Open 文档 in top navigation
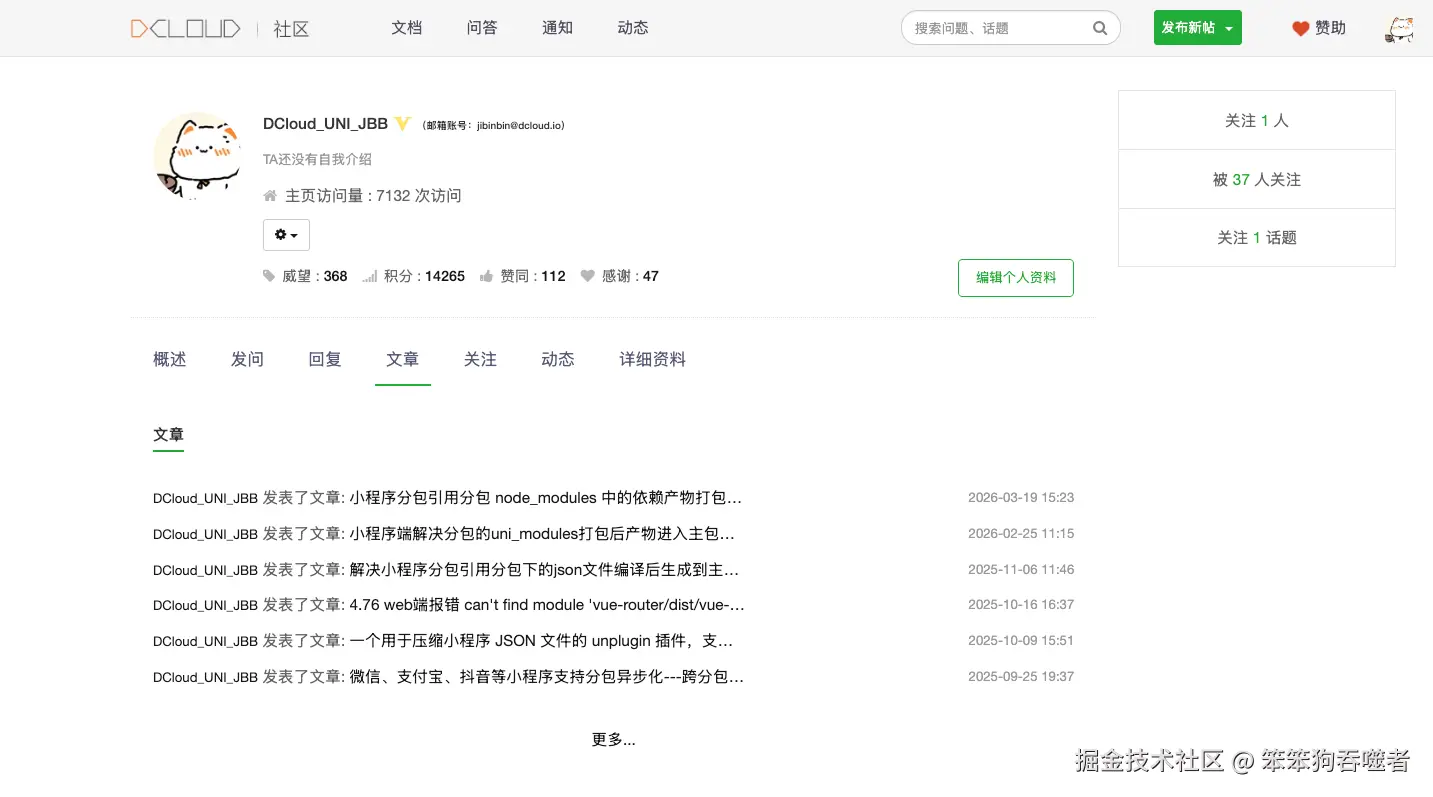This screenshot has width=1433, height=797. pyautogui.click(x=407, y=28)
